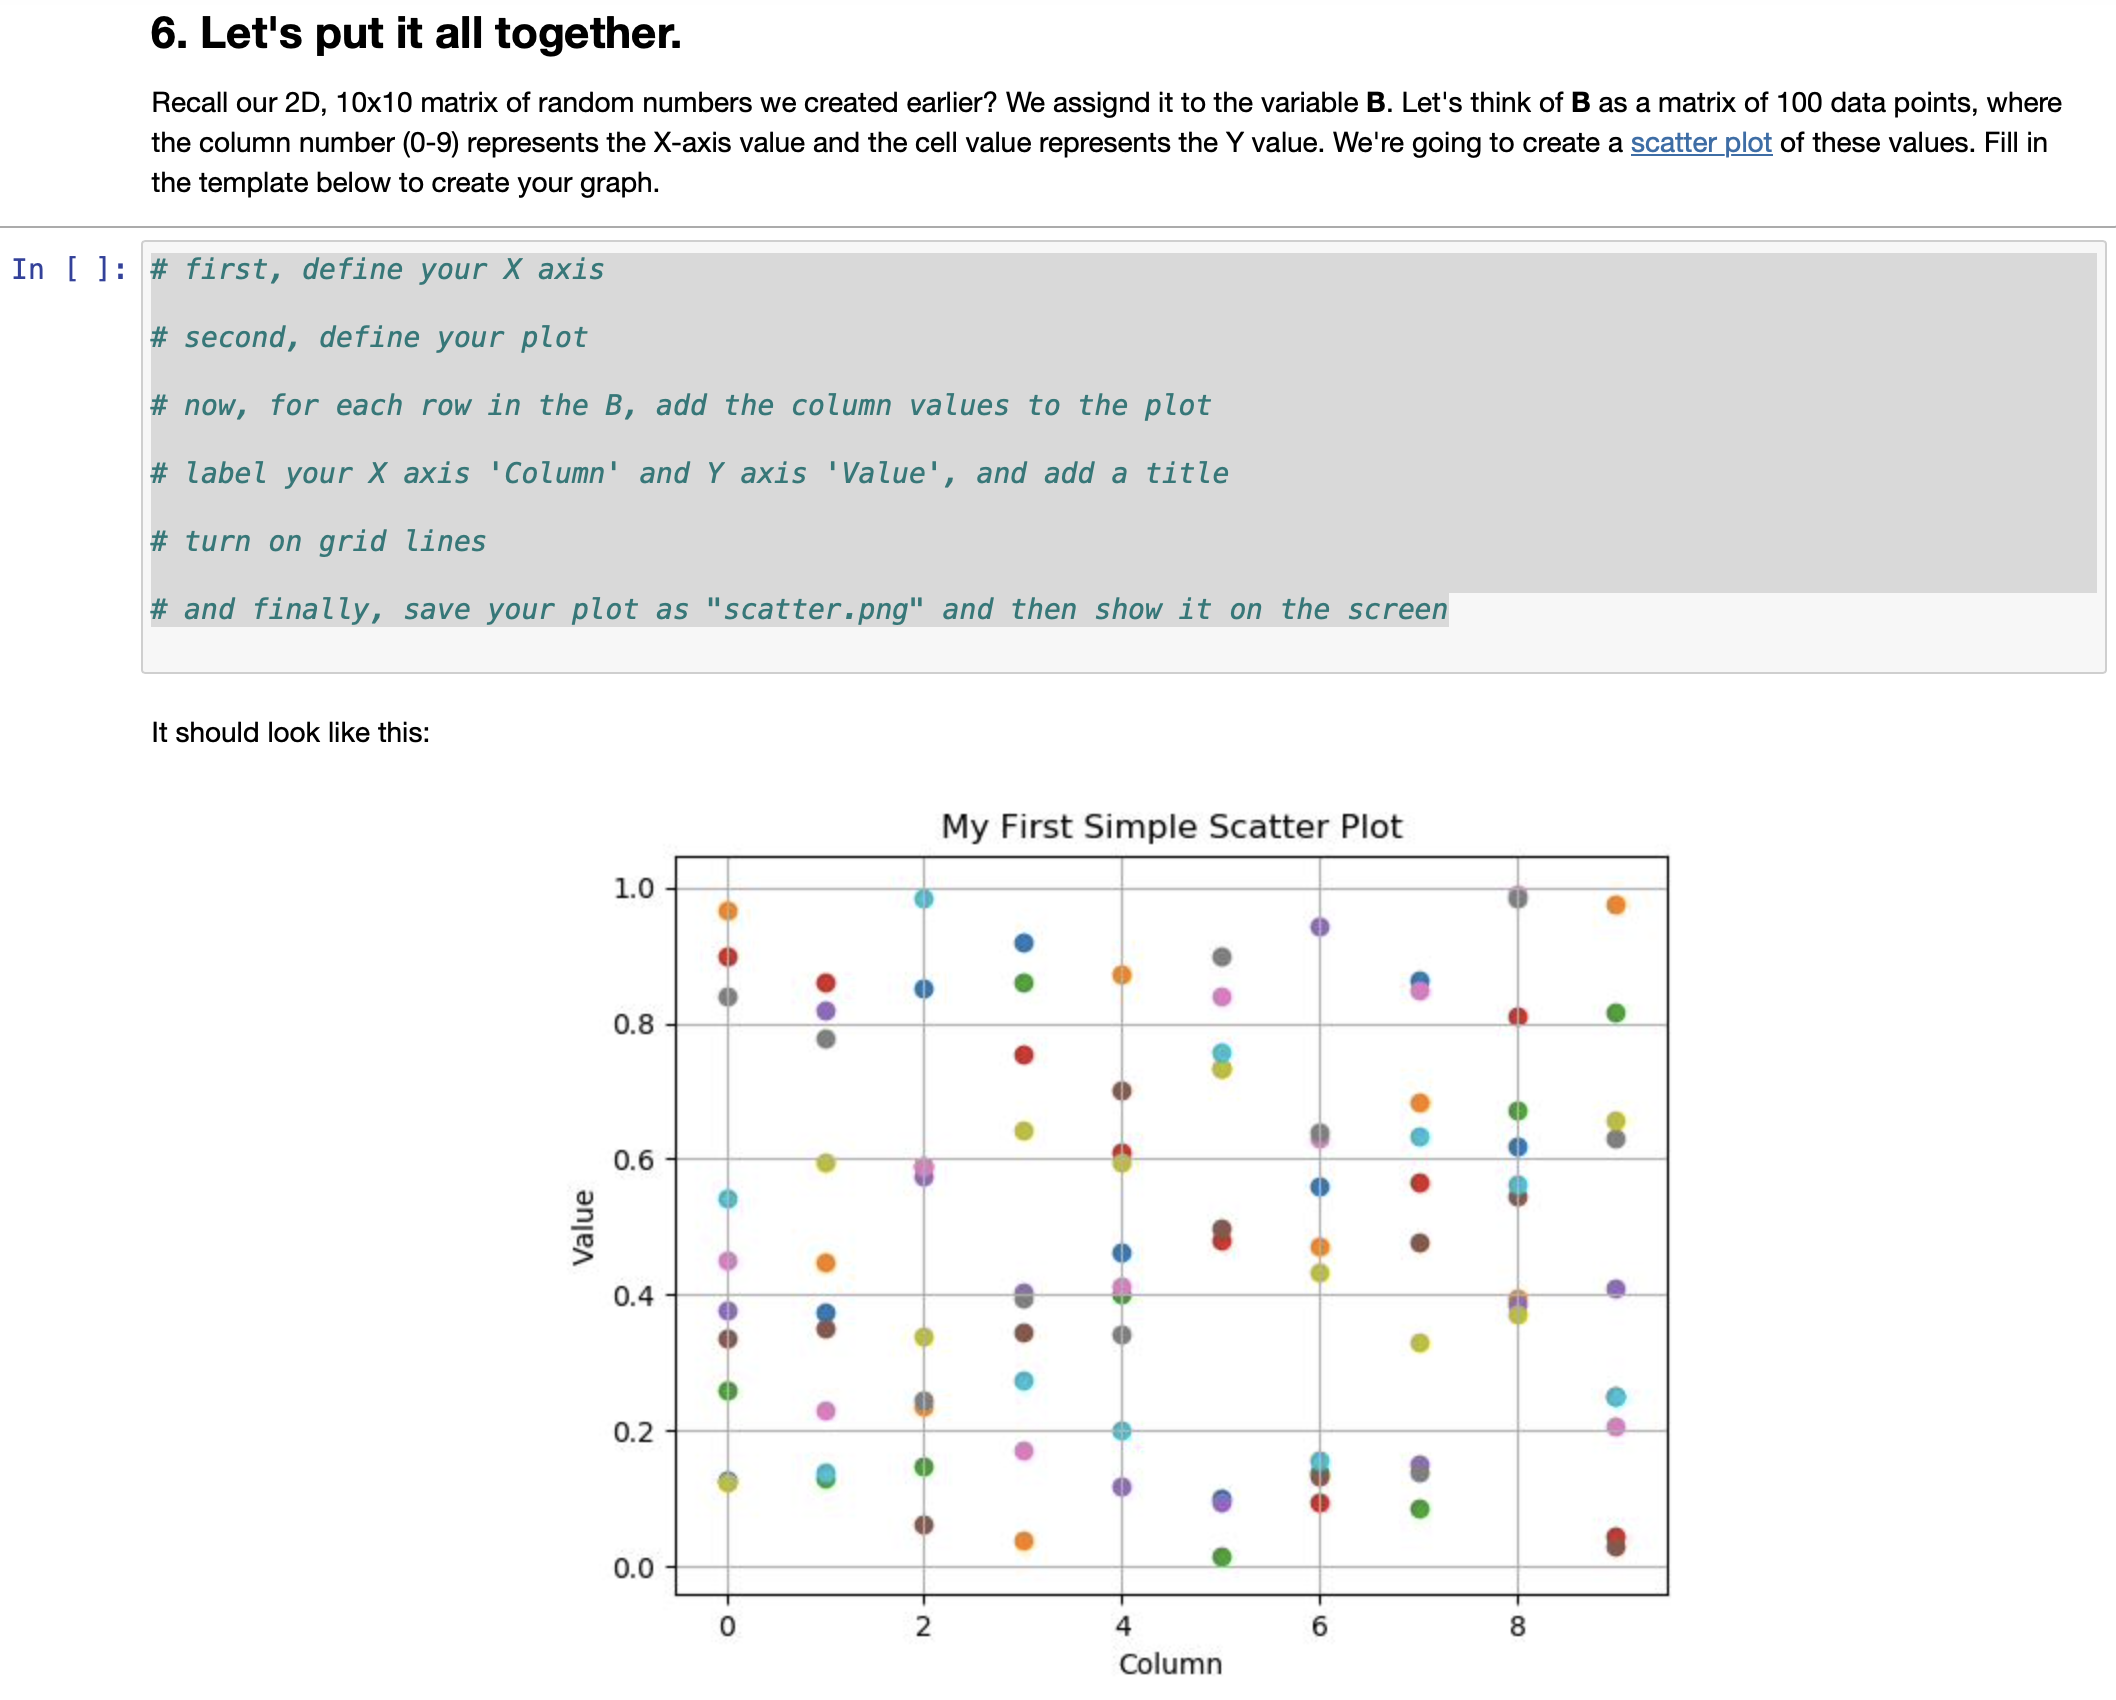The width and height of the screenshot is (2116, 1700).
Task: Click the 'Value' y-axis label
Action: [583, 1227]
